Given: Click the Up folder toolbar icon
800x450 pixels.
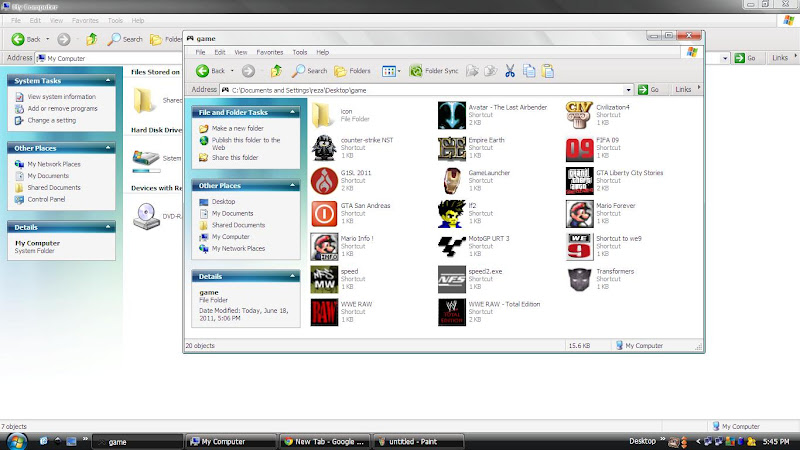Looking at the screenshot, I should click(x=277, y=71).
